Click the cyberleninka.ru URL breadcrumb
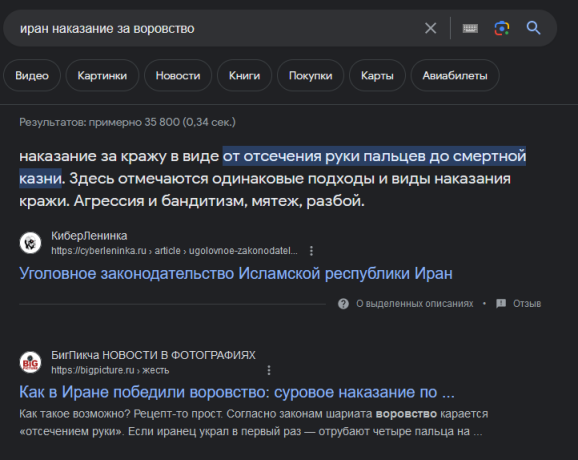578x460 pixels. point(174,251)
